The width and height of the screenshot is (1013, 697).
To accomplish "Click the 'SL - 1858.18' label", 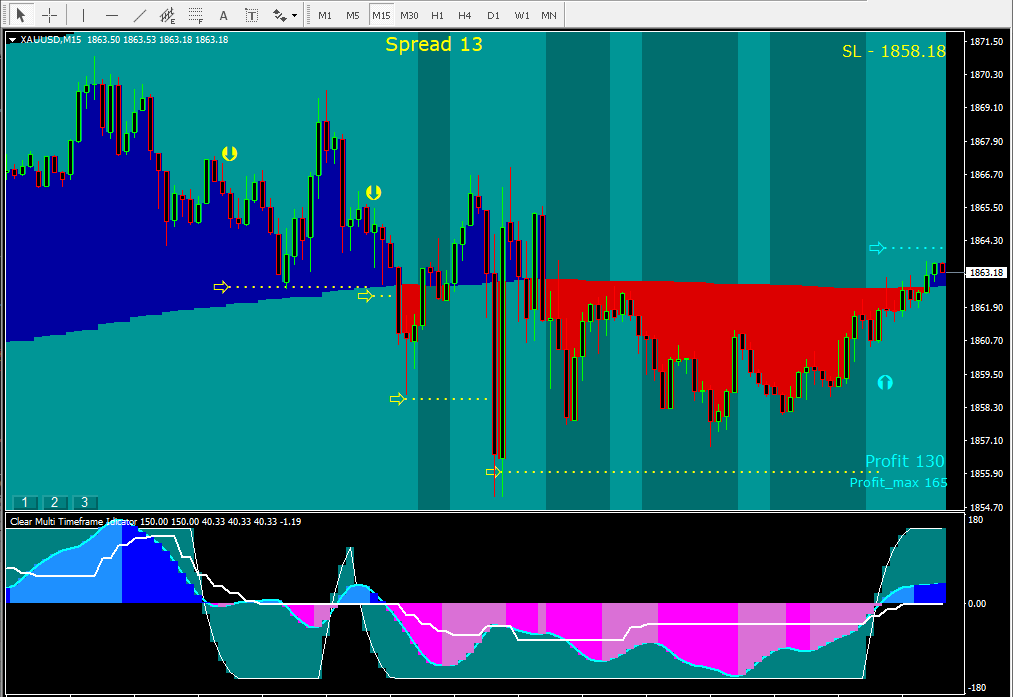I will pos(893,51).
